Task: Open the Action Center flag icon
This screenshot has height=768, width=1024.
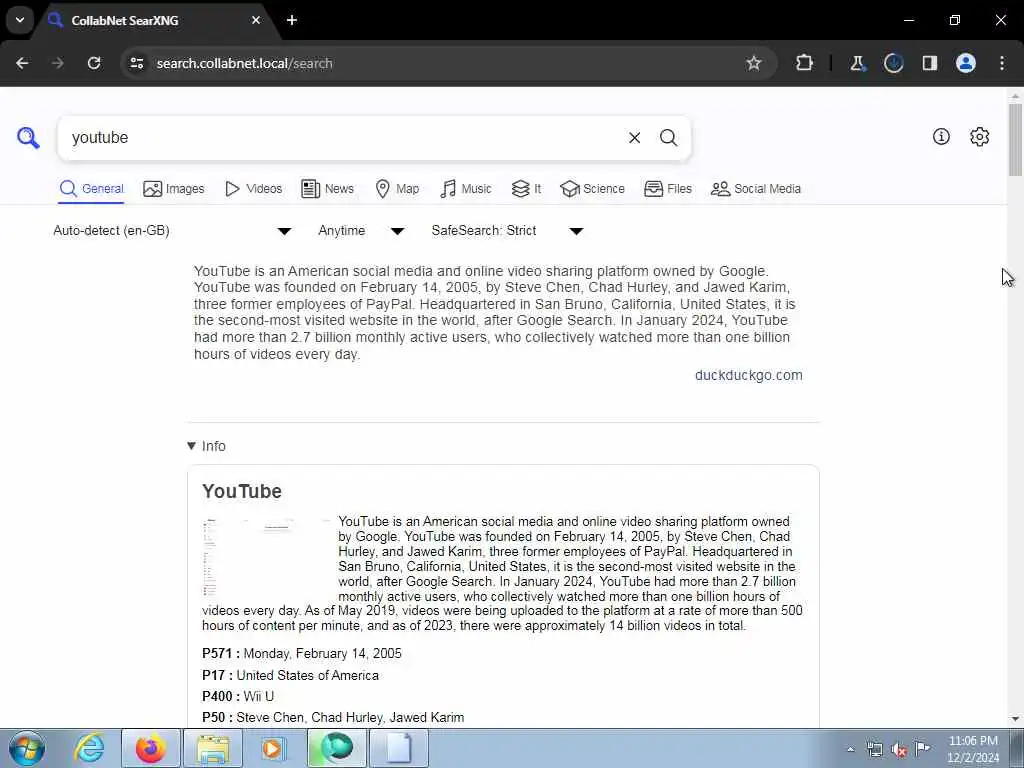Action: click(923, 749)
